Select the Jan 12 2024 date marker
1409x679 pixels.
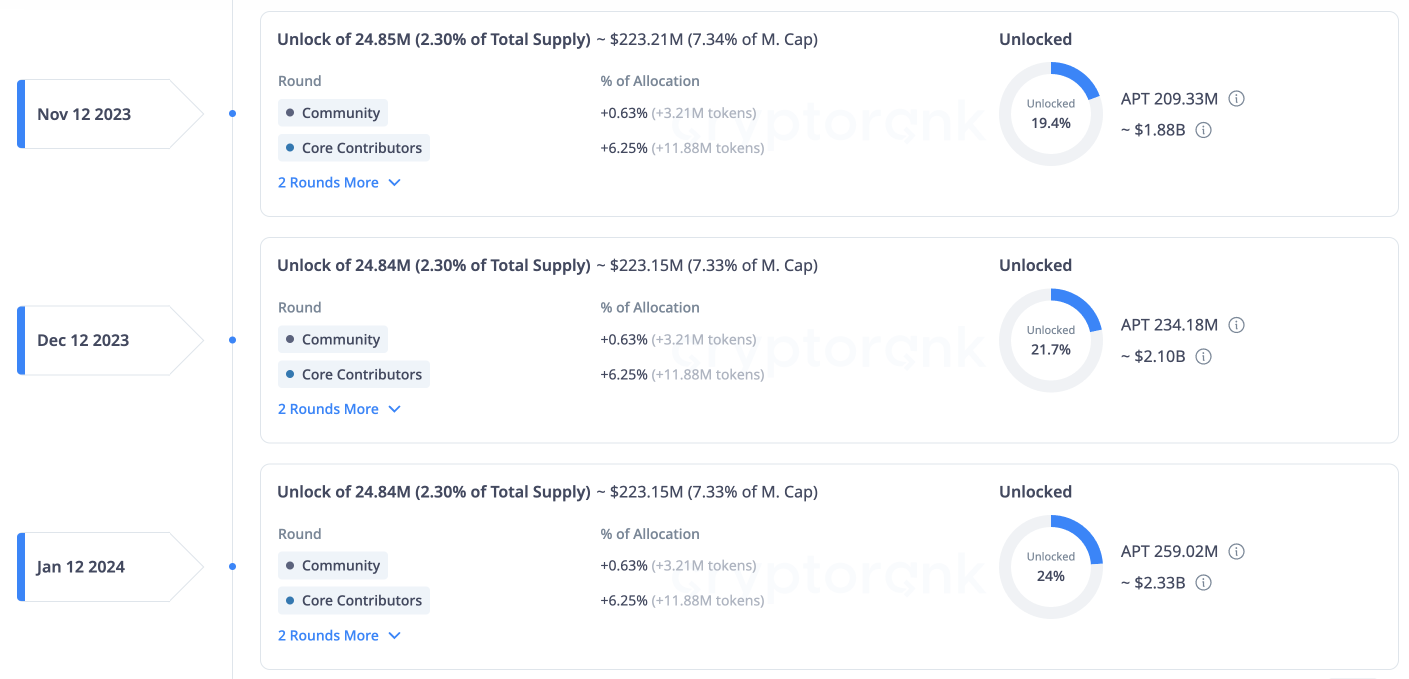coord(110,567)
